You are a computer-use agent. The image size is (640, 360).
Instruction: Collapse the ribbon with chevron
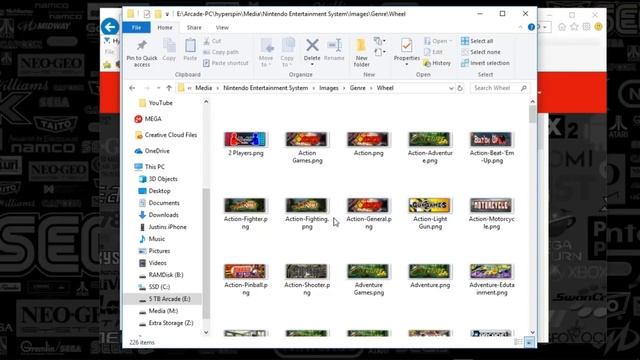coord(520,27)
